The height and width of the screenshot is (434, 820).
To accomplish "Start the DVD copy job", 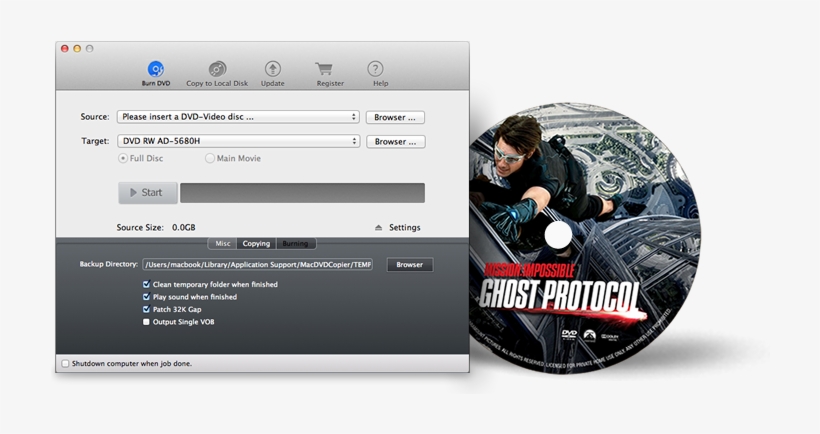I will [x=147, y=192].
